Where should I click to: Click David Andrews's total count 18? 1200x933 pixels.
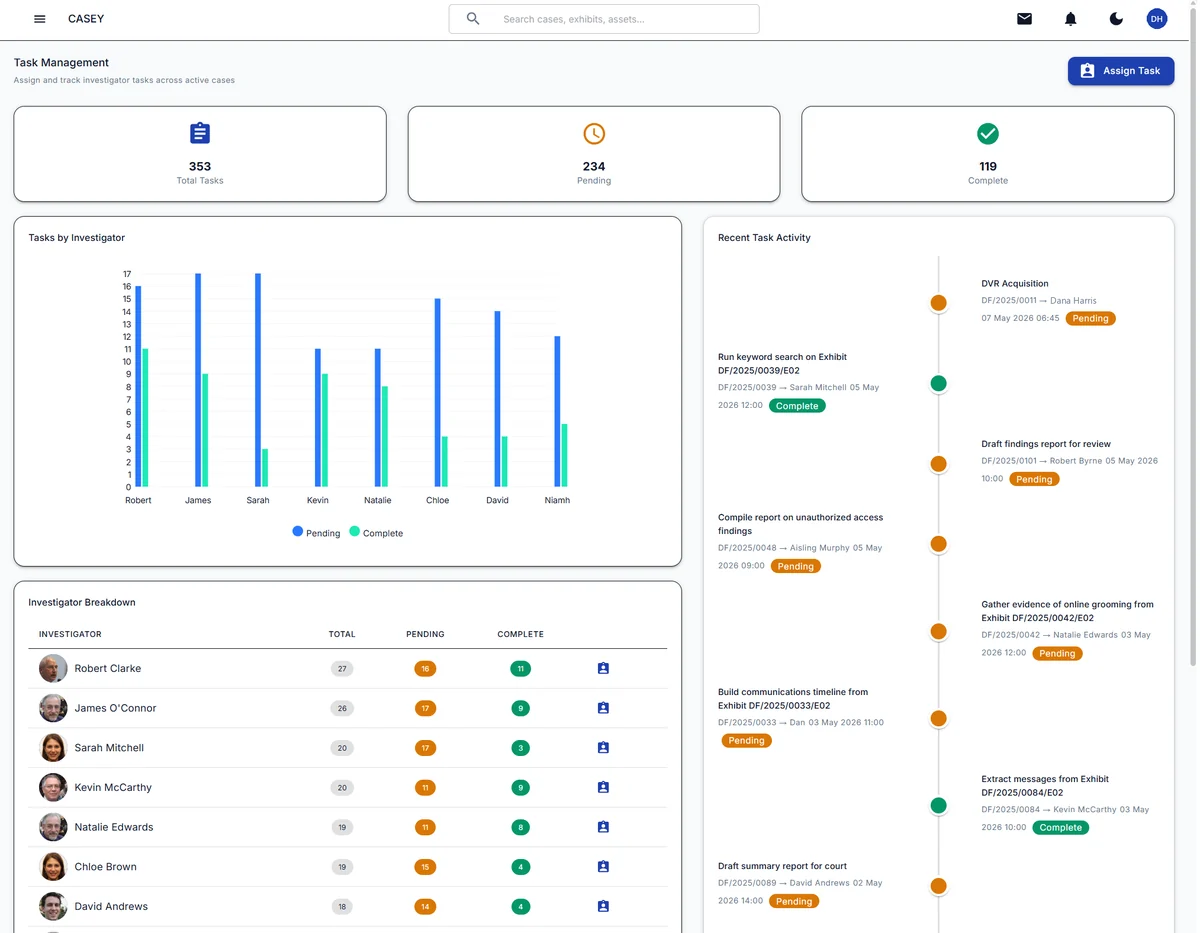coord(342,907)
